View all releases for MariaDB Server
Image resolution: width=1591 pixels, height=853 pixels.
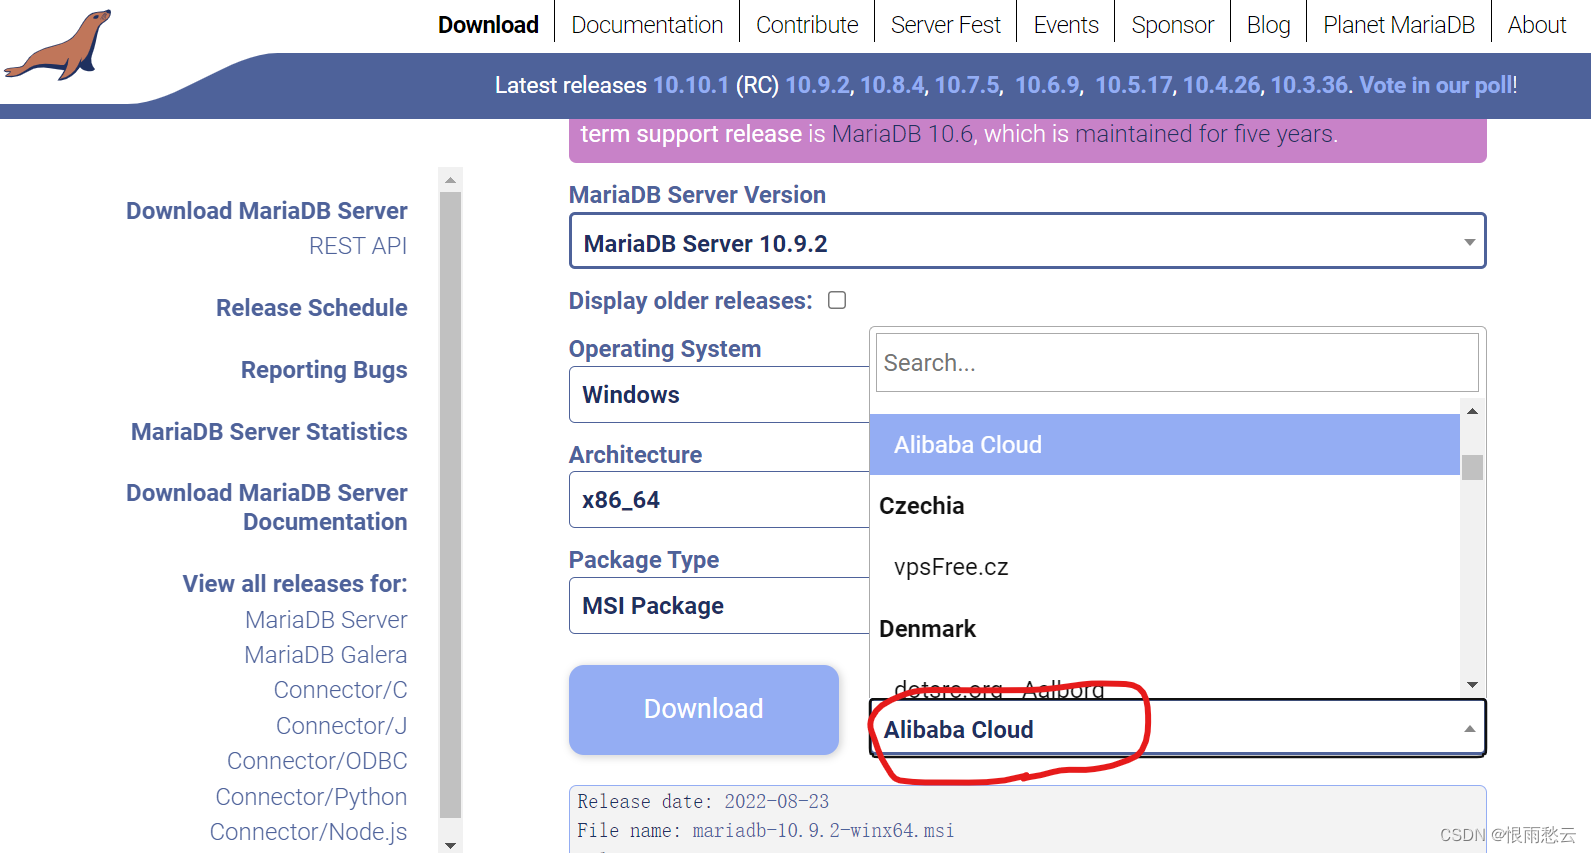[x=326, y=620]
